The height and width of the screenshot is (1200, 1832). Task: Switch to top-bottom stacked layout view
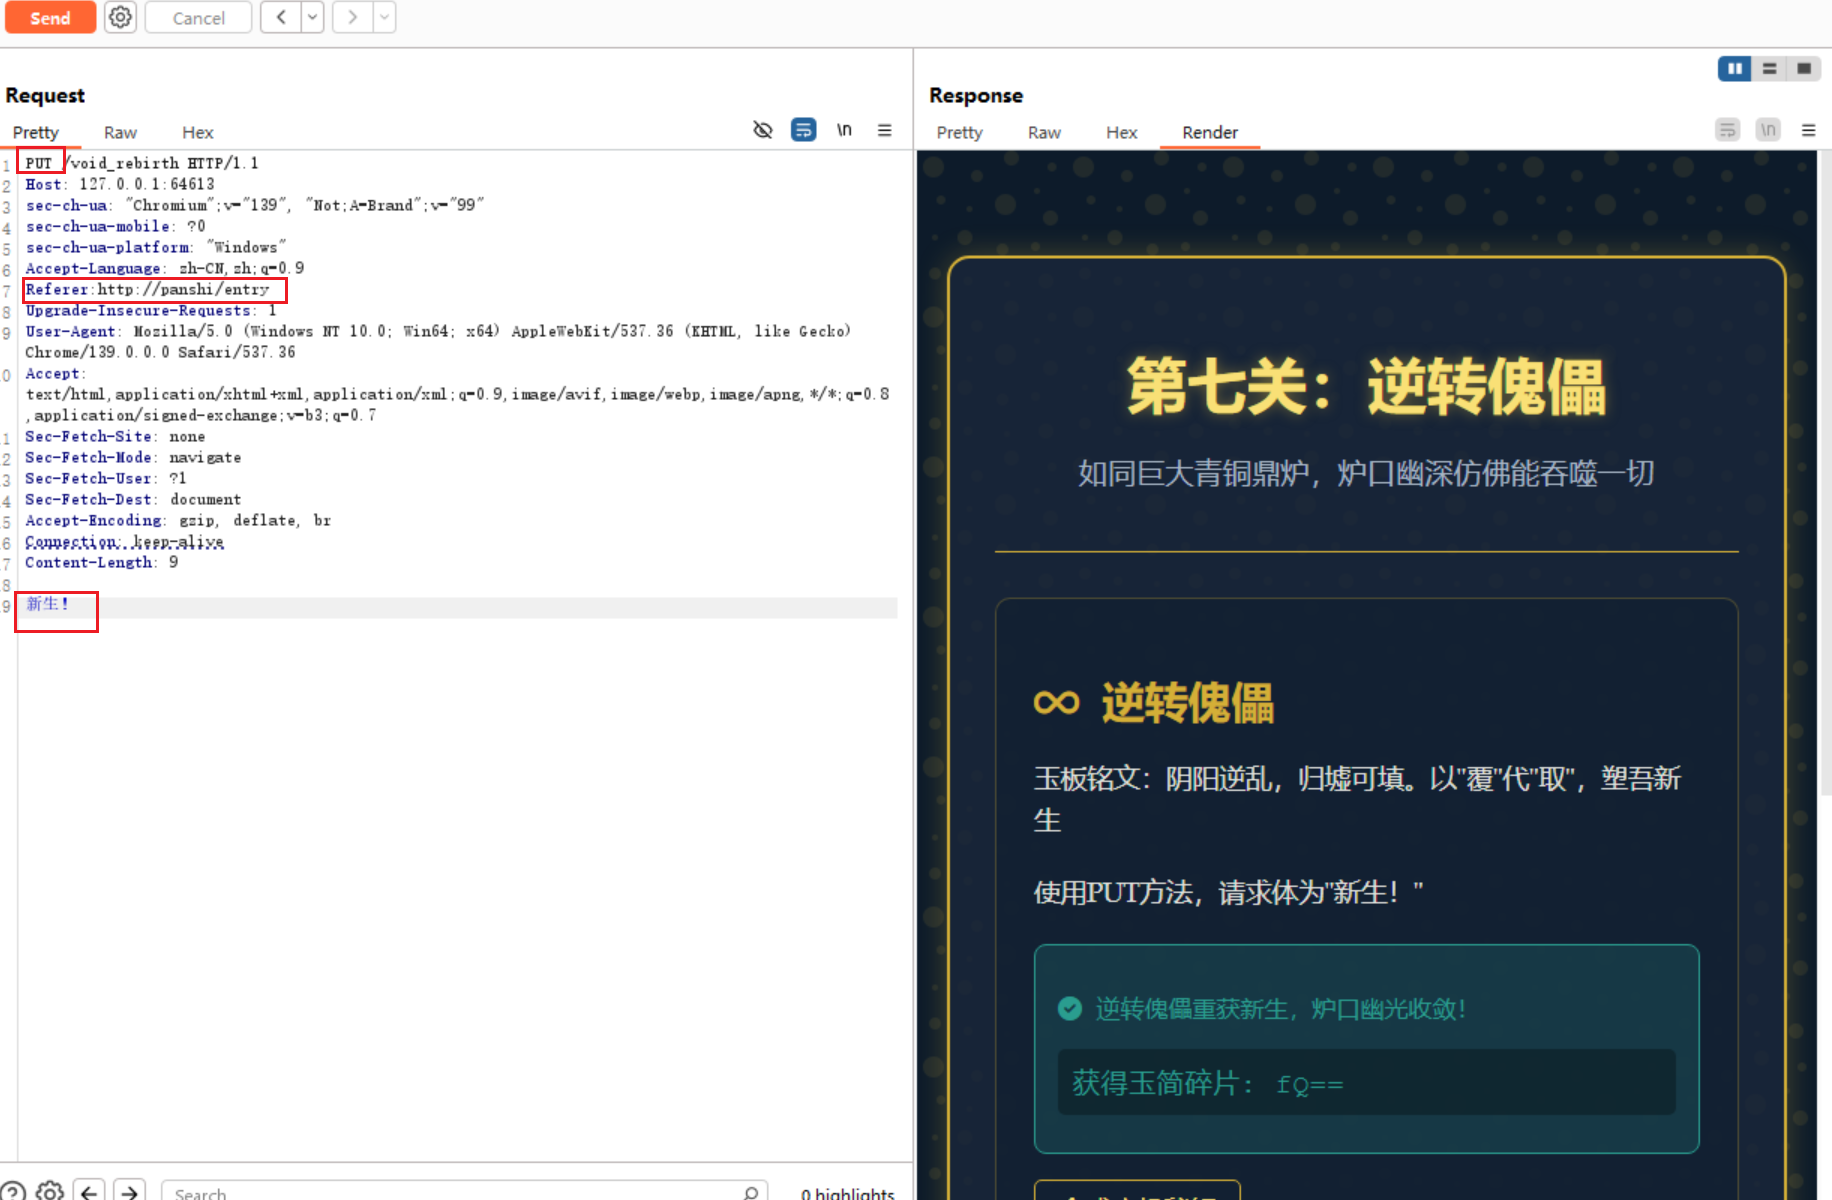(x=1769, y=68)
